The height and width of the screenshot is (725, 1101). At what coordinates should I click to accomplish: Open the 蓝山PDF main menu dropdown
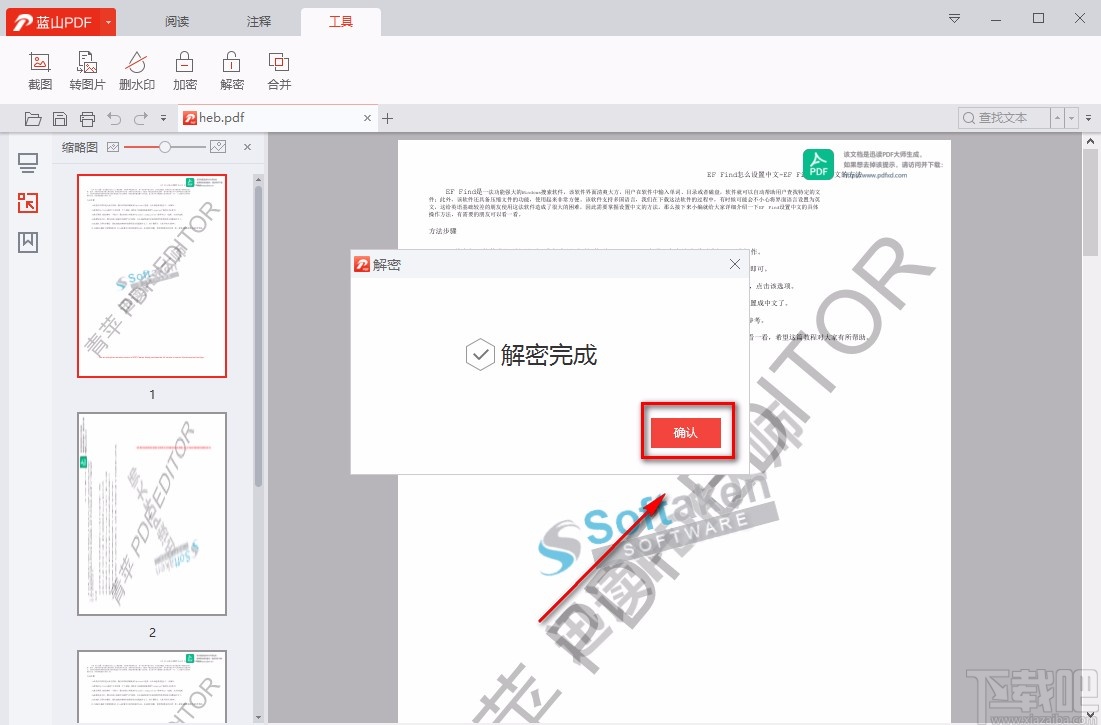point(110,20)
